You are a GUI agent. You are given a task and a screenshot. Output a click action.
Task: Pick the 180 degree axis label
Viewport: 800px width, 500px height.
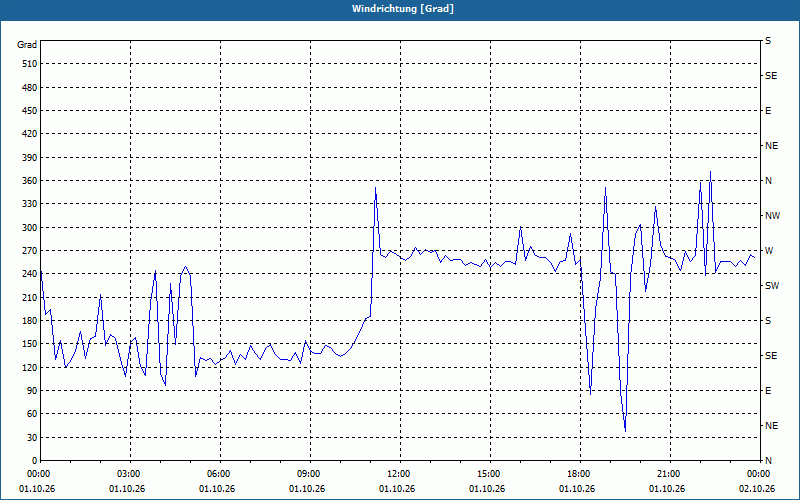tap(30, 320)
